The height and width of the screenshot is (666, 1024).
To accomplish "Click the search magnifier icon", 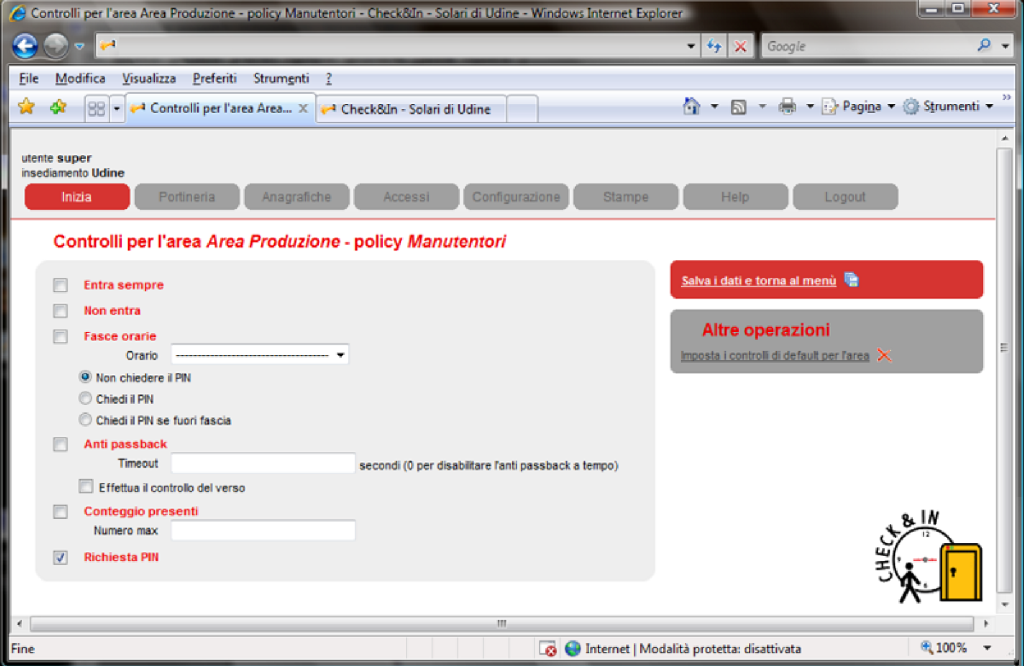I will (x=984, y=46).
